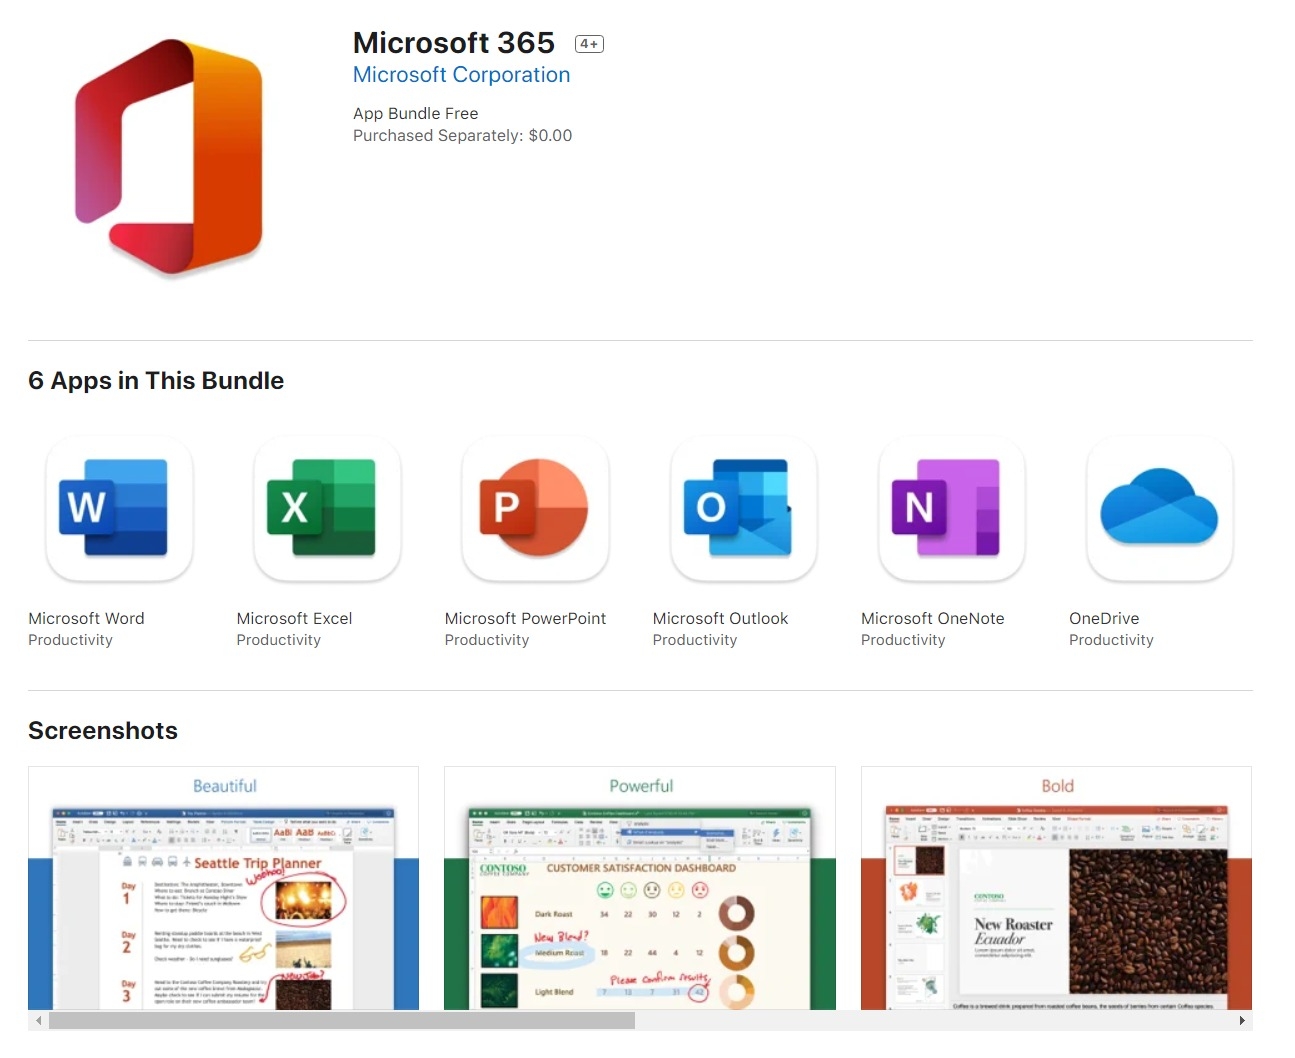Image resolution: width=1295 pixels, height=1058 pixels.
Task: Open the Microsoft Outlook text label
Action: pos(720,618)
